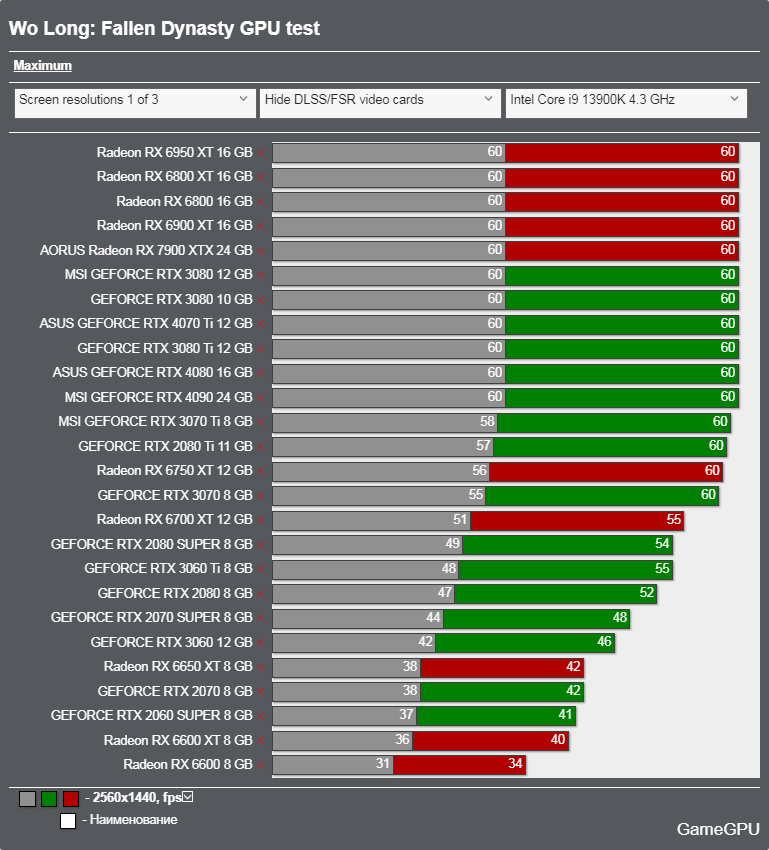Click red X beside Radeon RX 6800 16 GB
This screenshot has width=769, height=850.
point(260,202)
